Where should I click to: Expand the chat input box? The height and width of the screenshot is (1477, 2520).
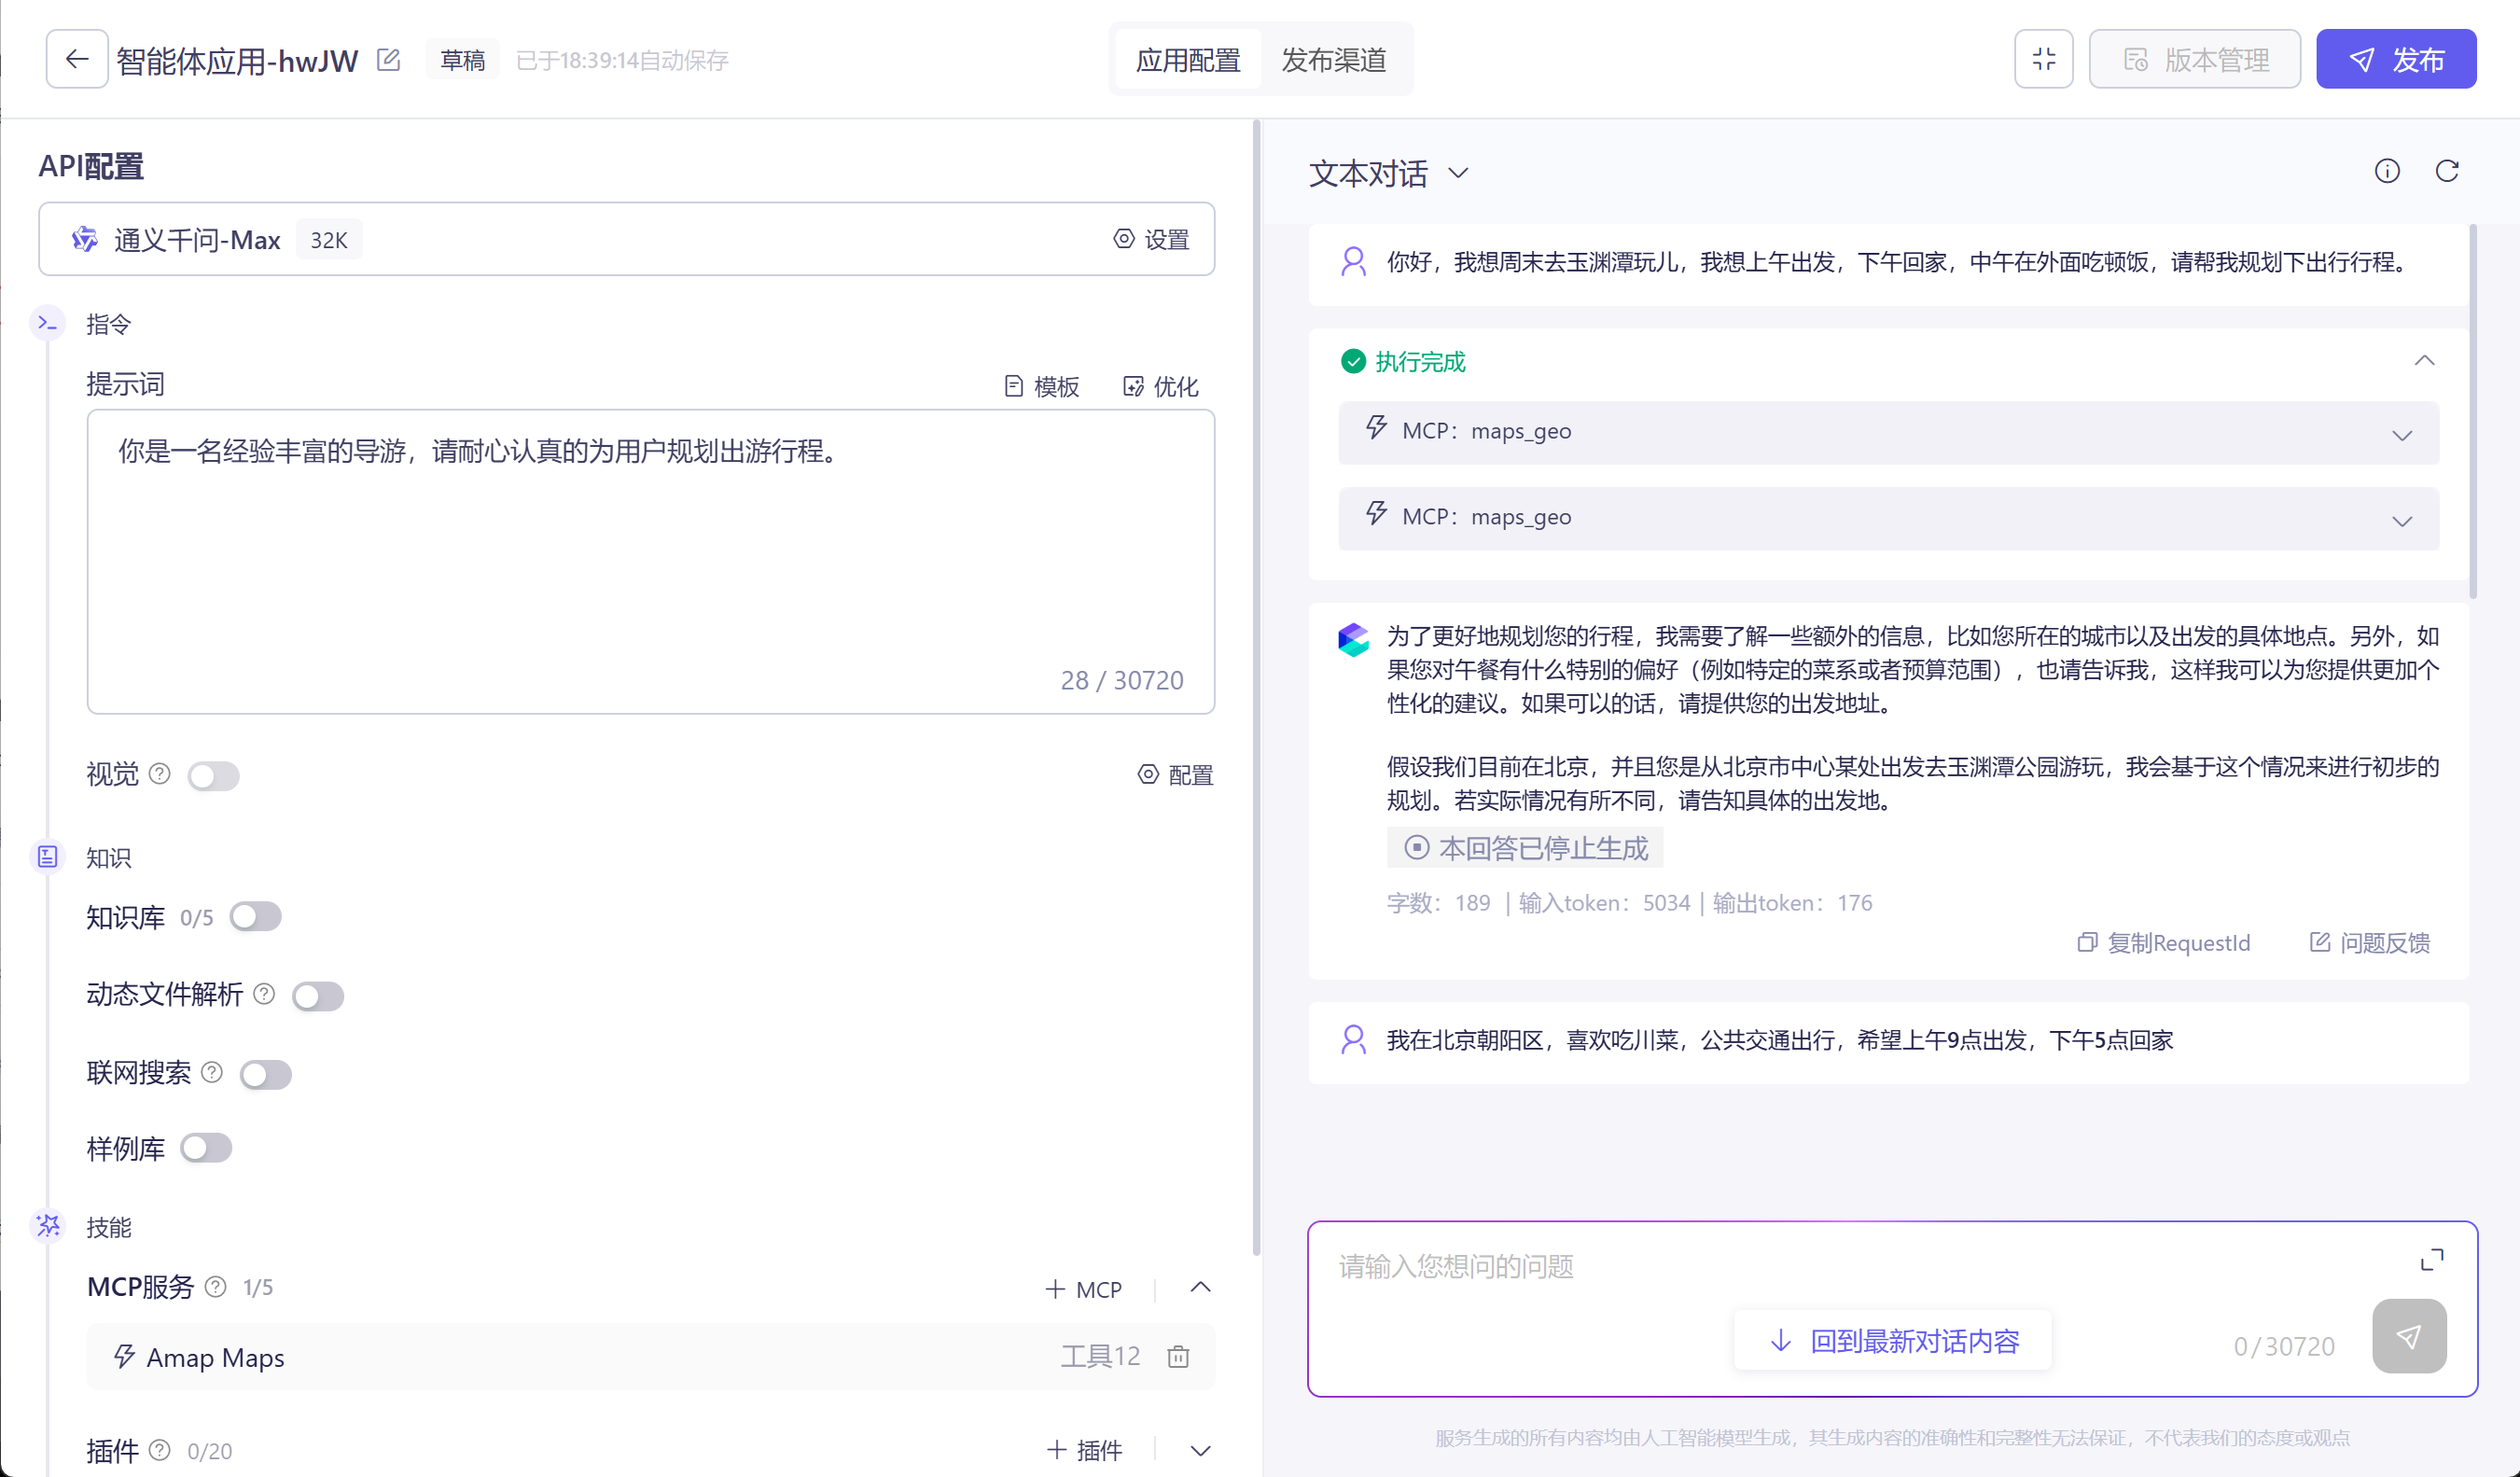tap(2431, 1259)
